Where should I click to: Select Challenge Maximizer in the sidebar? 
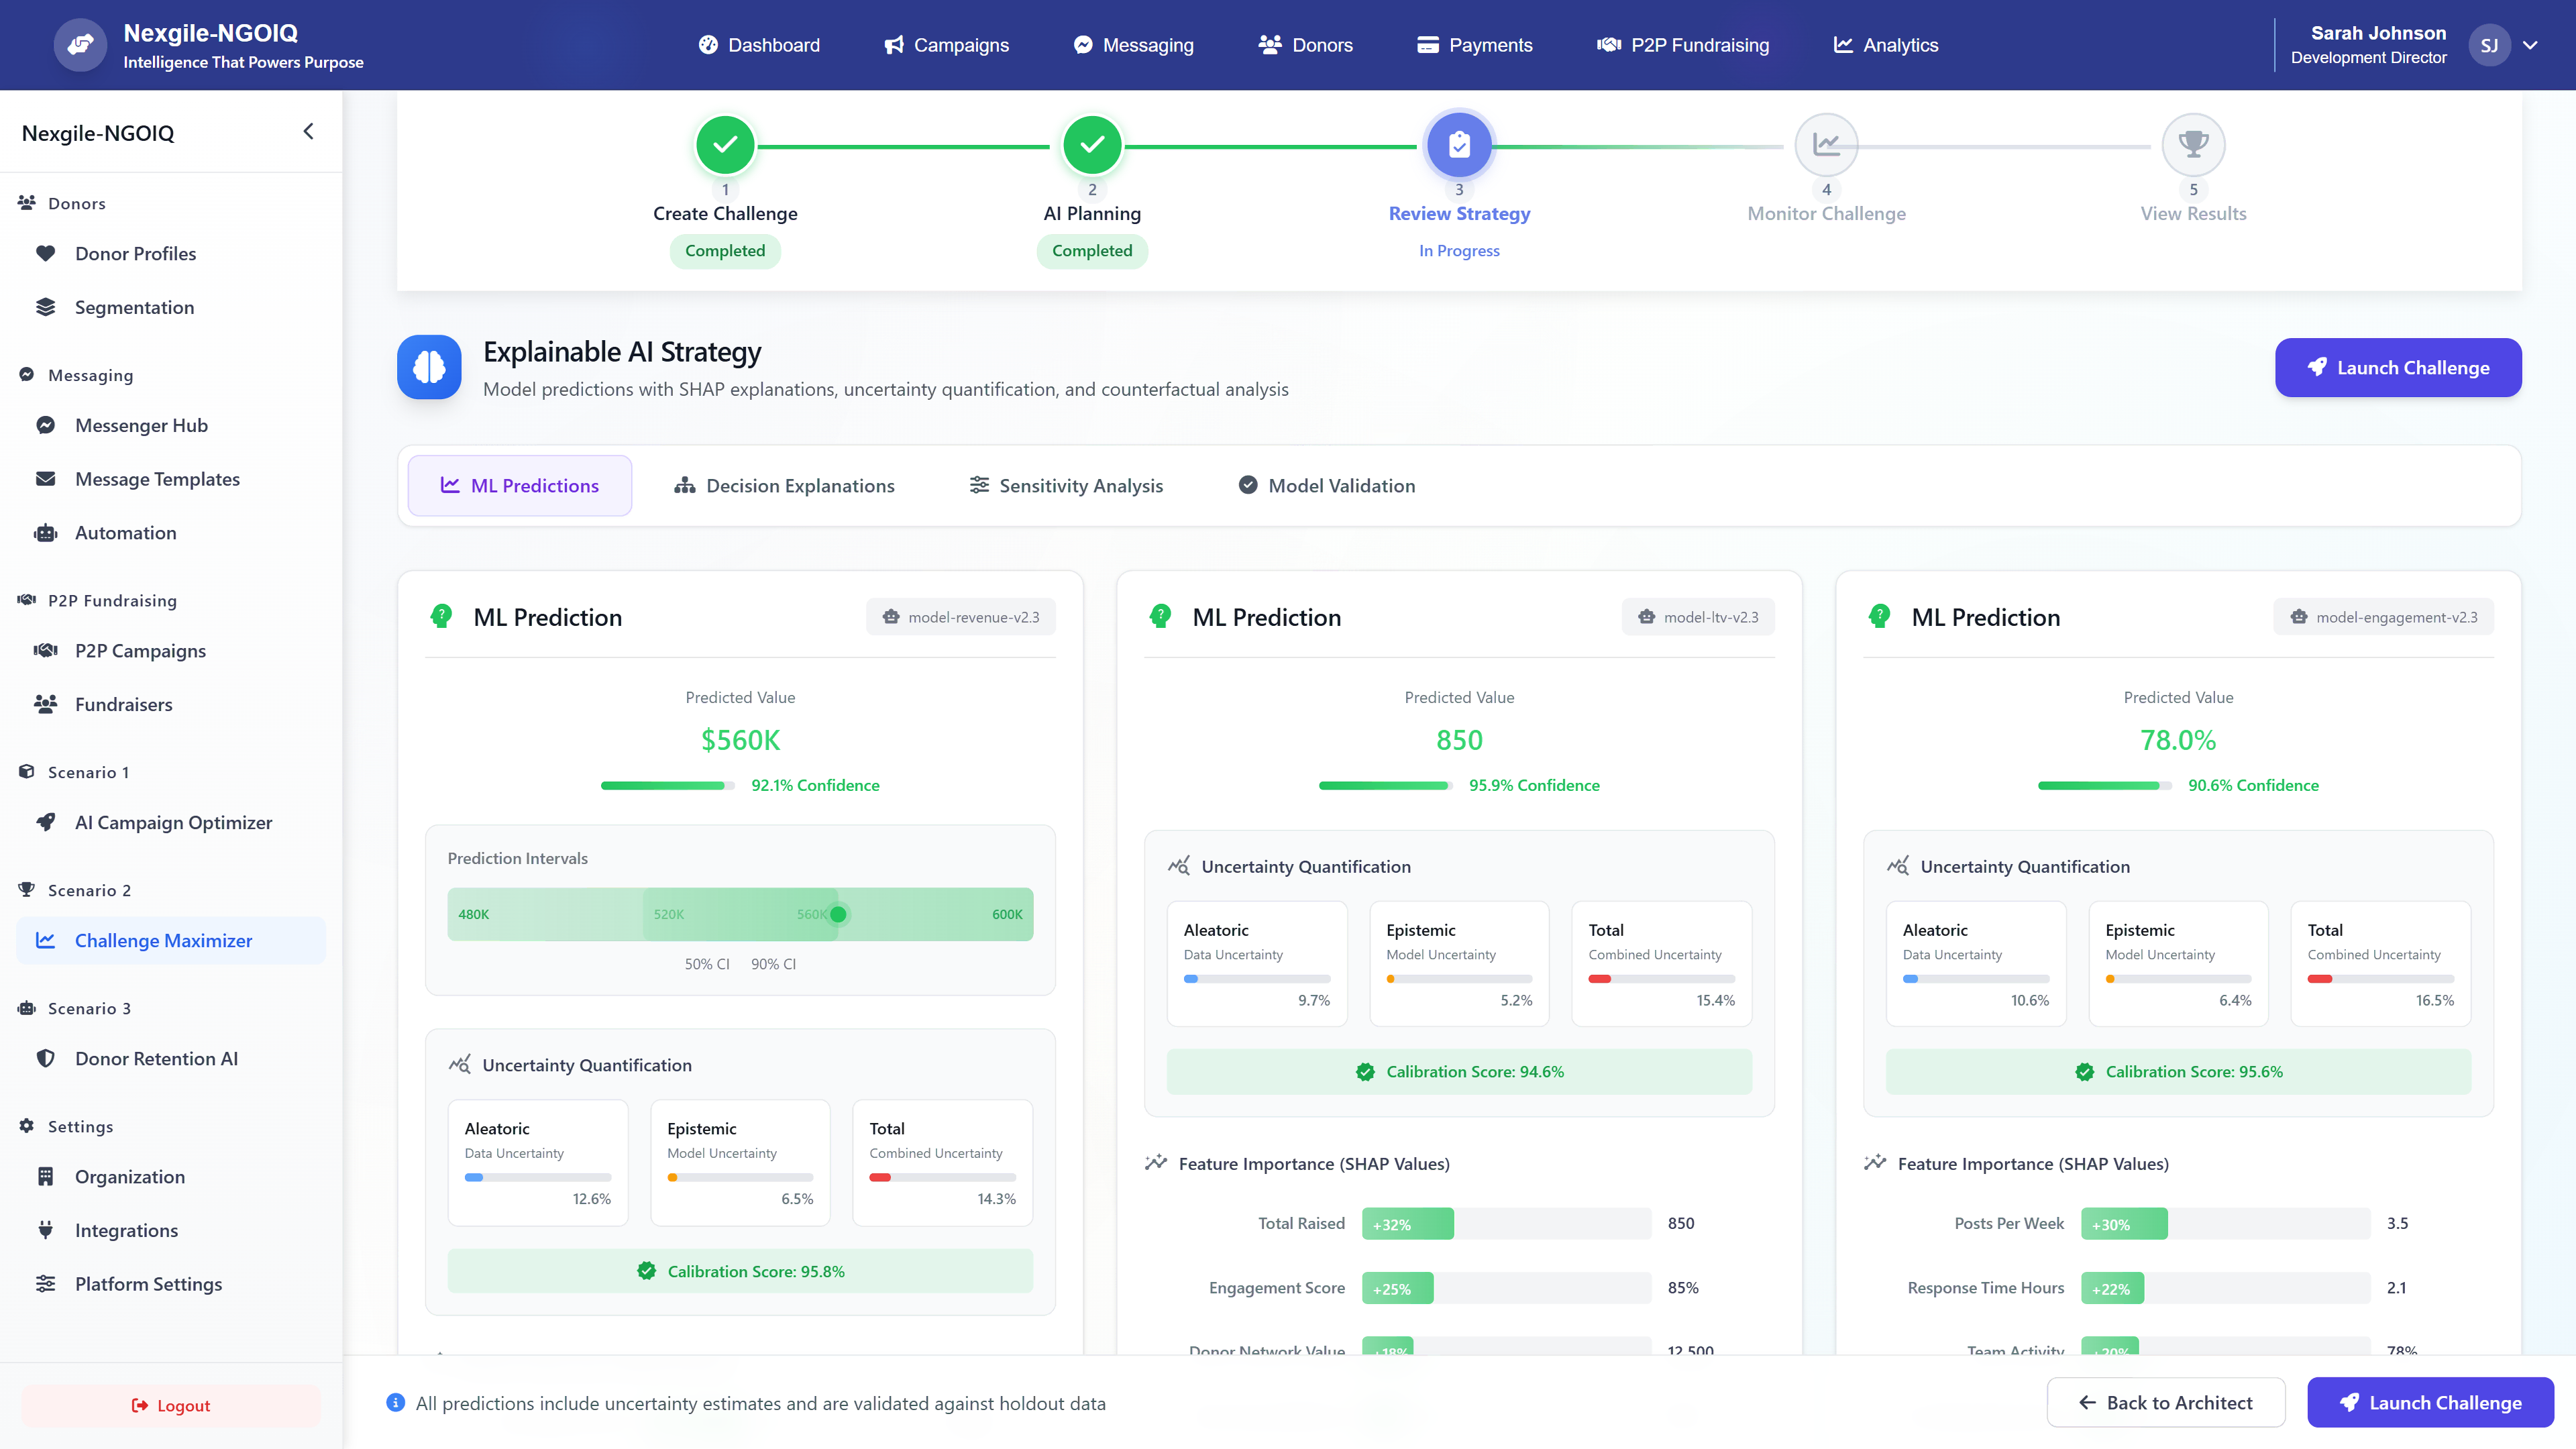[163, 941]
